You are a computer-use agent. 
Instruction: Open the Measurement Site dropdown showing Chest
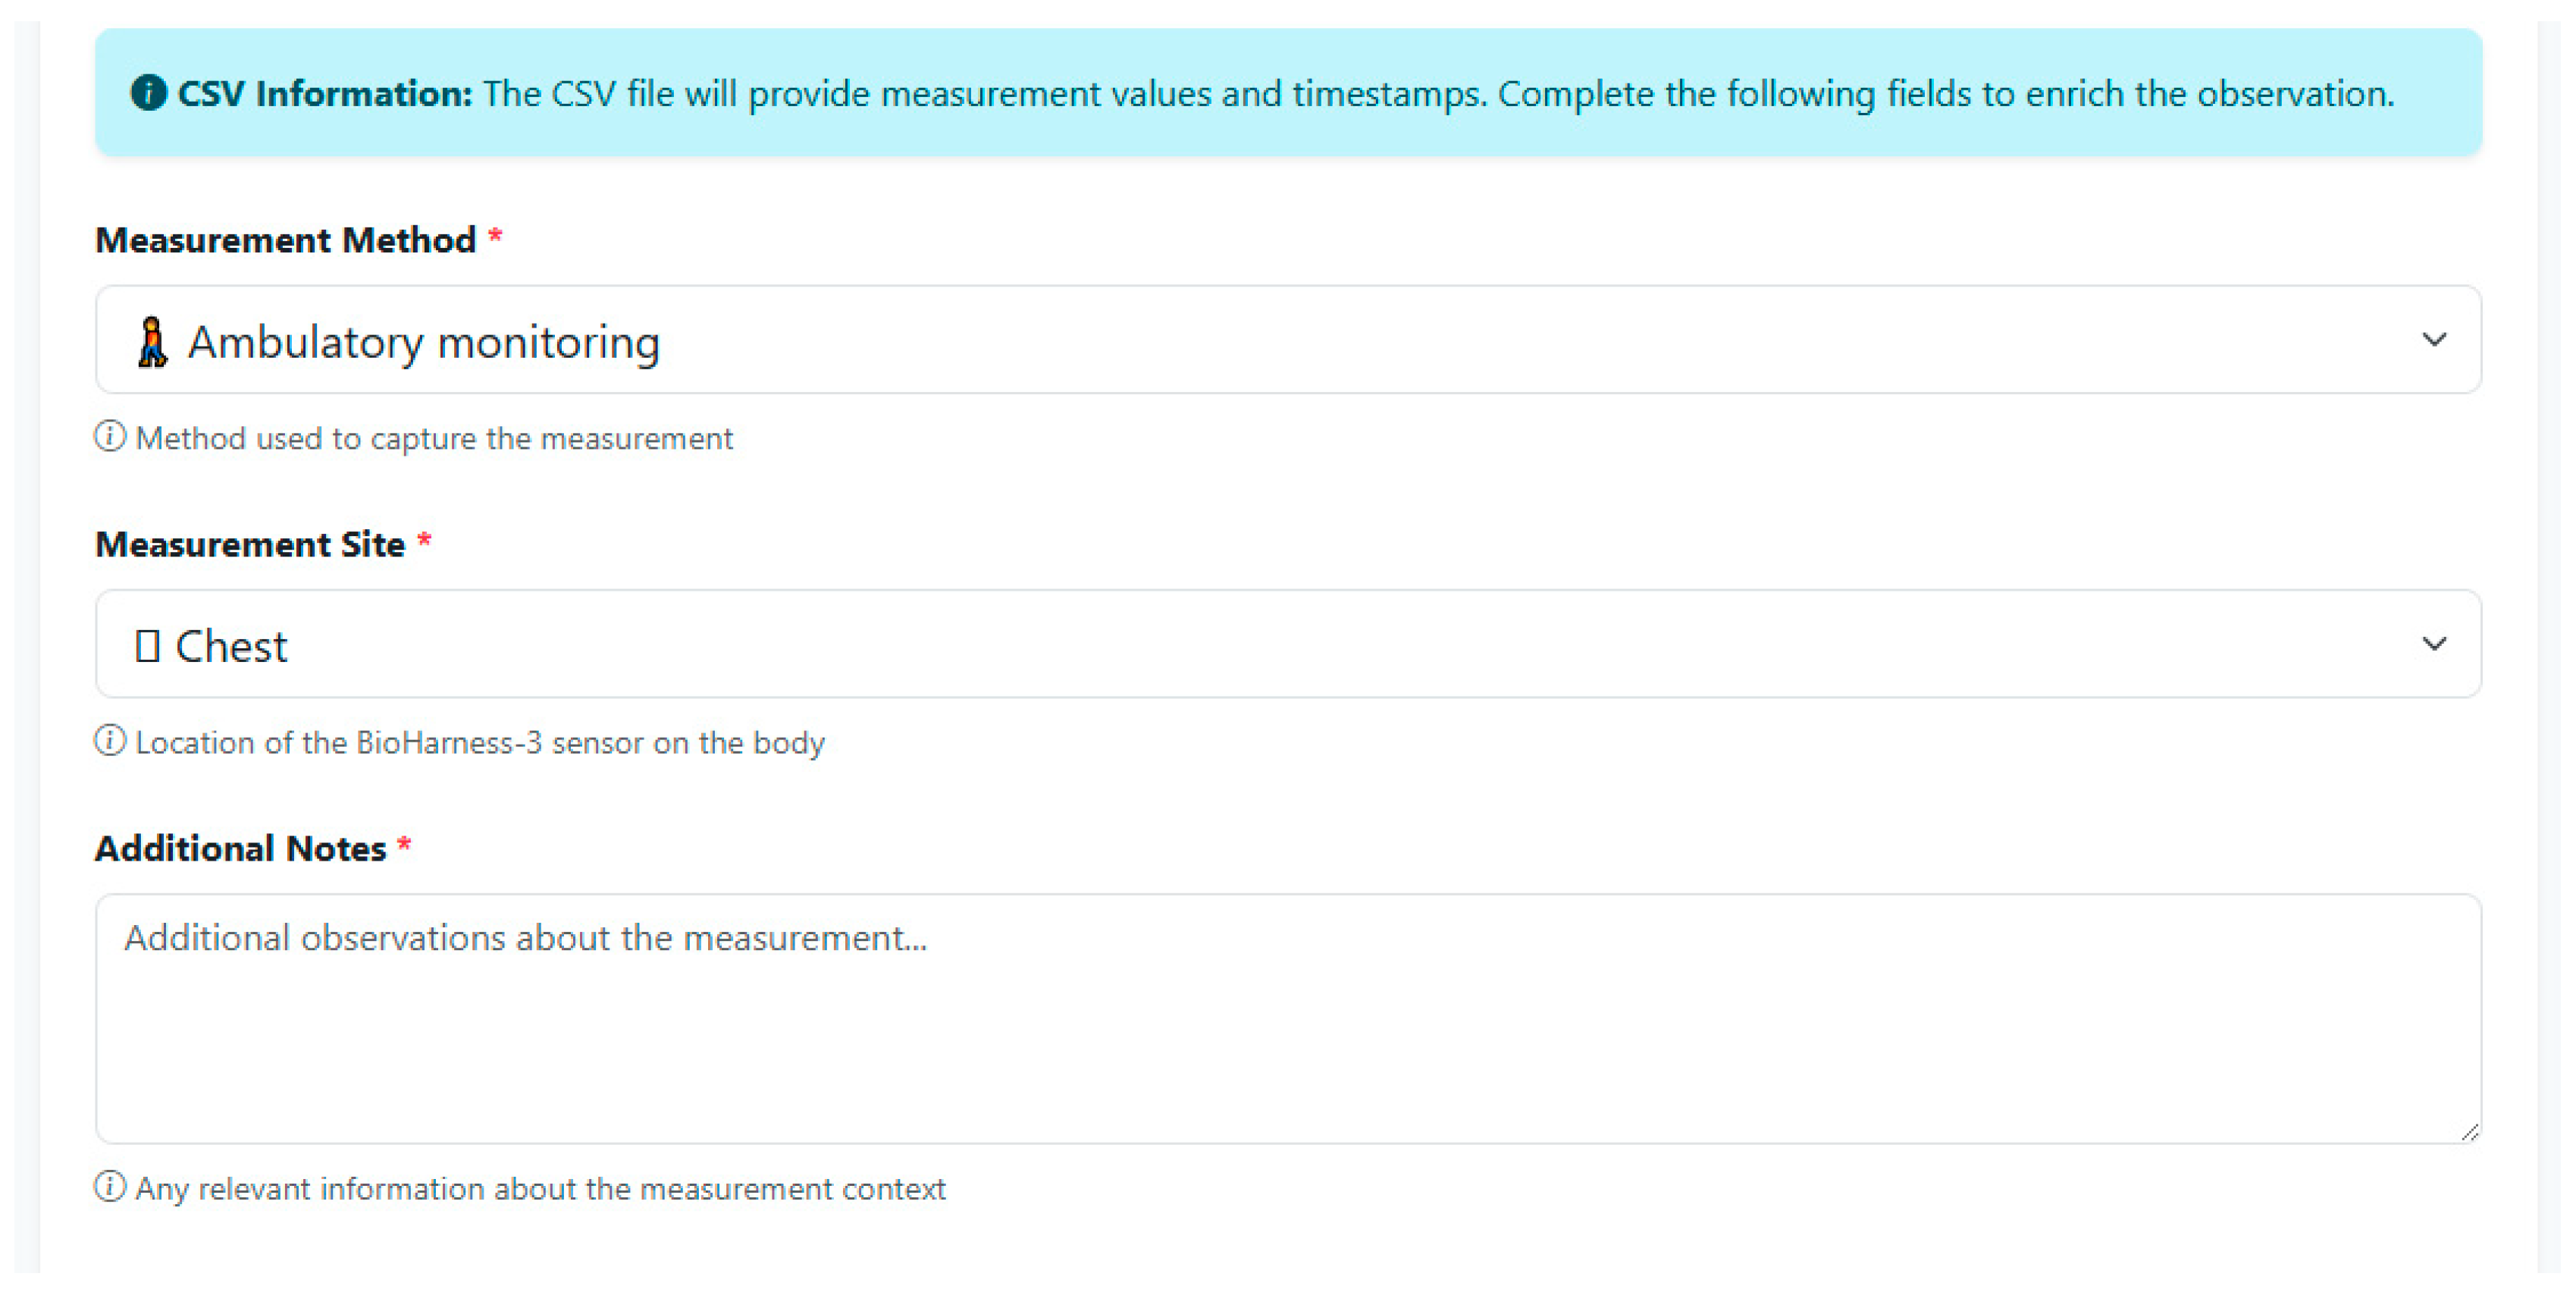pyautogui.click(x=1287, y=644)
